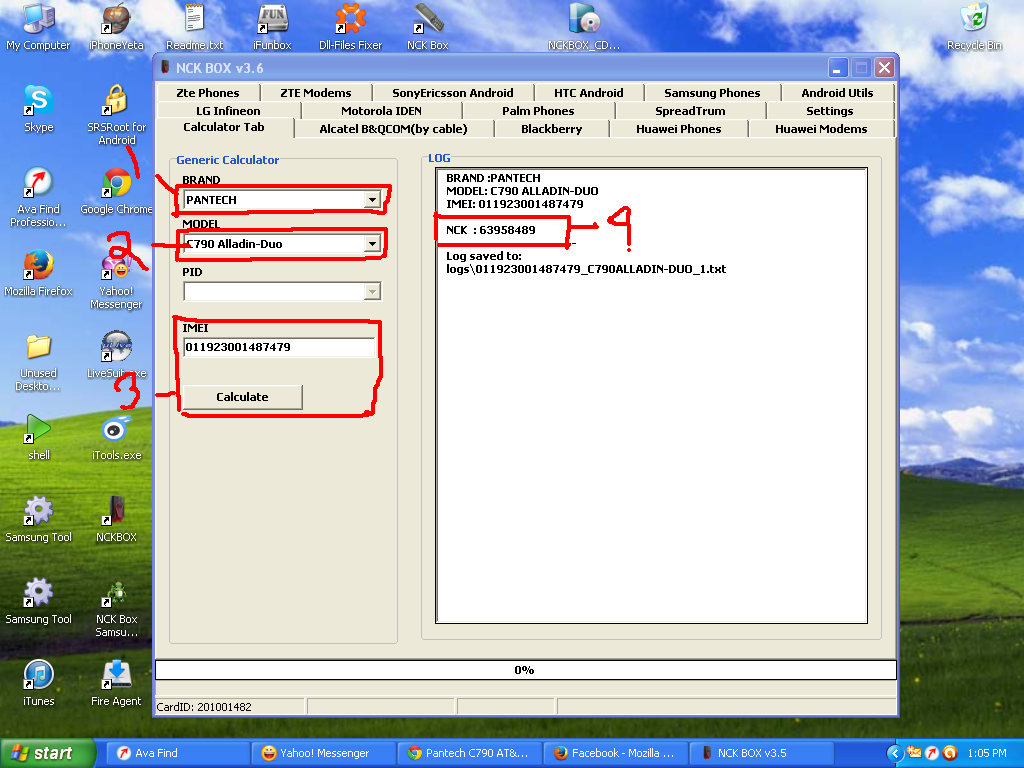Click the Windows start button
1024x768 pixels.
[x=47, y=753]
